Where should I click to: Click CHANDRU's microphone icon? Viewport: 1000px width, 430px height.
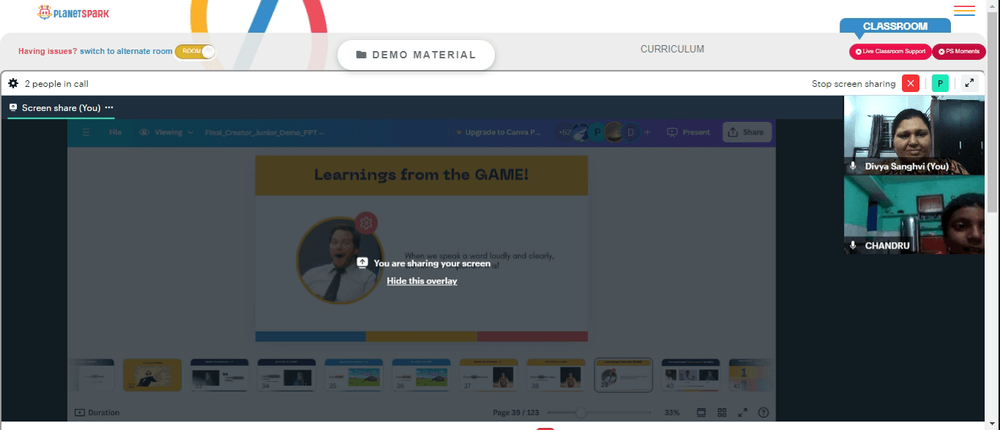pyautogui.click(x=853, y=246)
